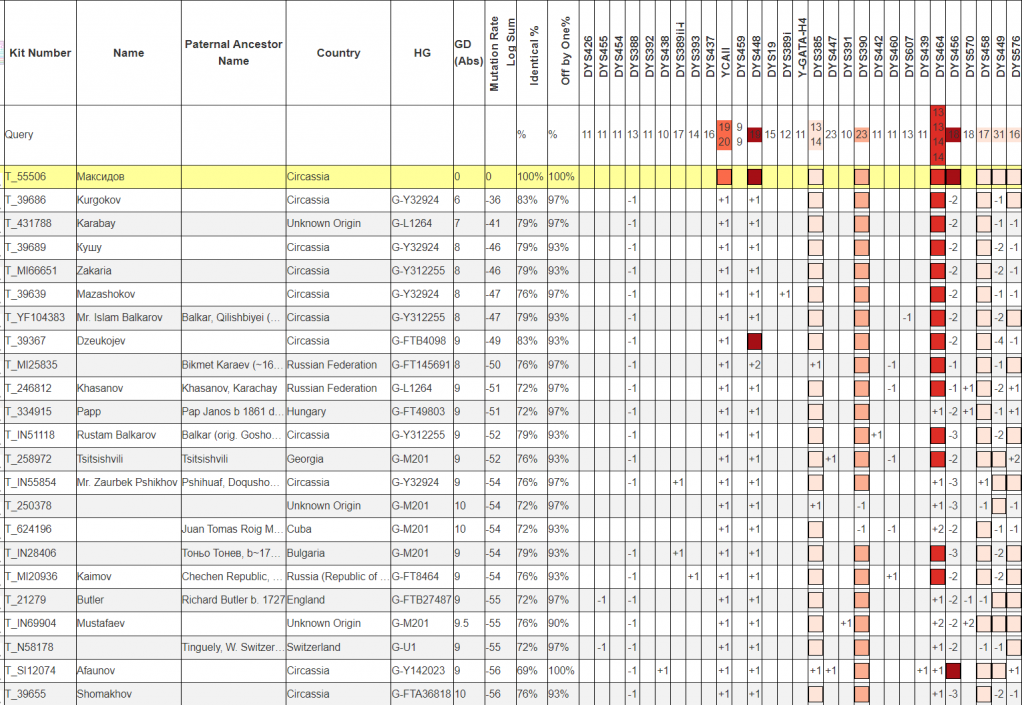Screen dimensions: 1024x705
Task: Click dark red DYS448 cell in Dzeukojev row
Action: [x=755, y=341]
